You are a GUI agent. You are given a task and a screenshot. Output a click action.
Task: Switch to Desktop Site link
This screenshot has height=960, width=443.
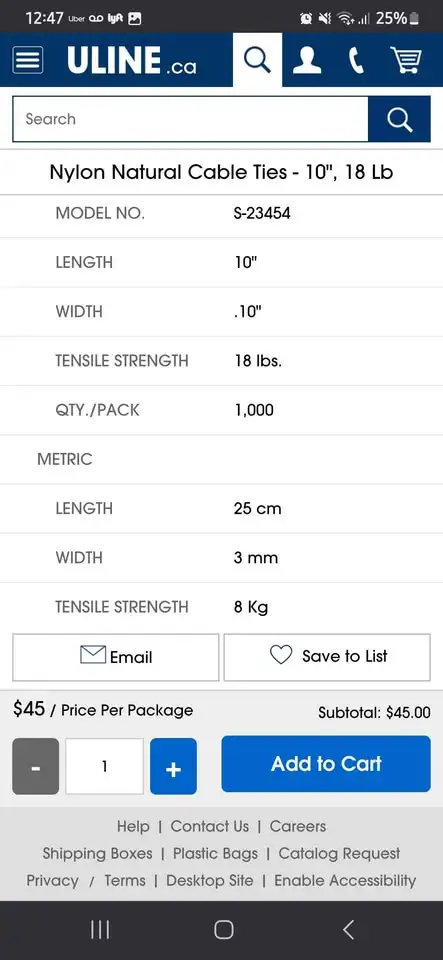(210, 880)
